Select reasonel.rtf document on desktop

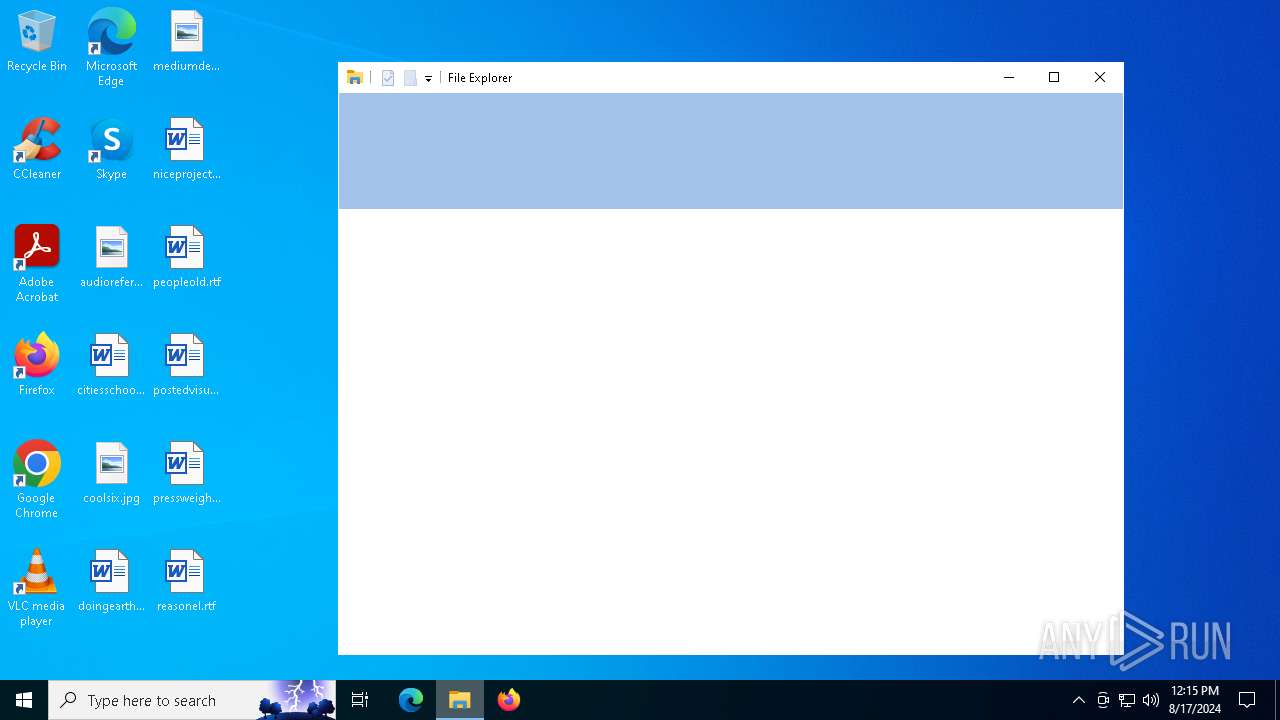[x=186, y=582]
